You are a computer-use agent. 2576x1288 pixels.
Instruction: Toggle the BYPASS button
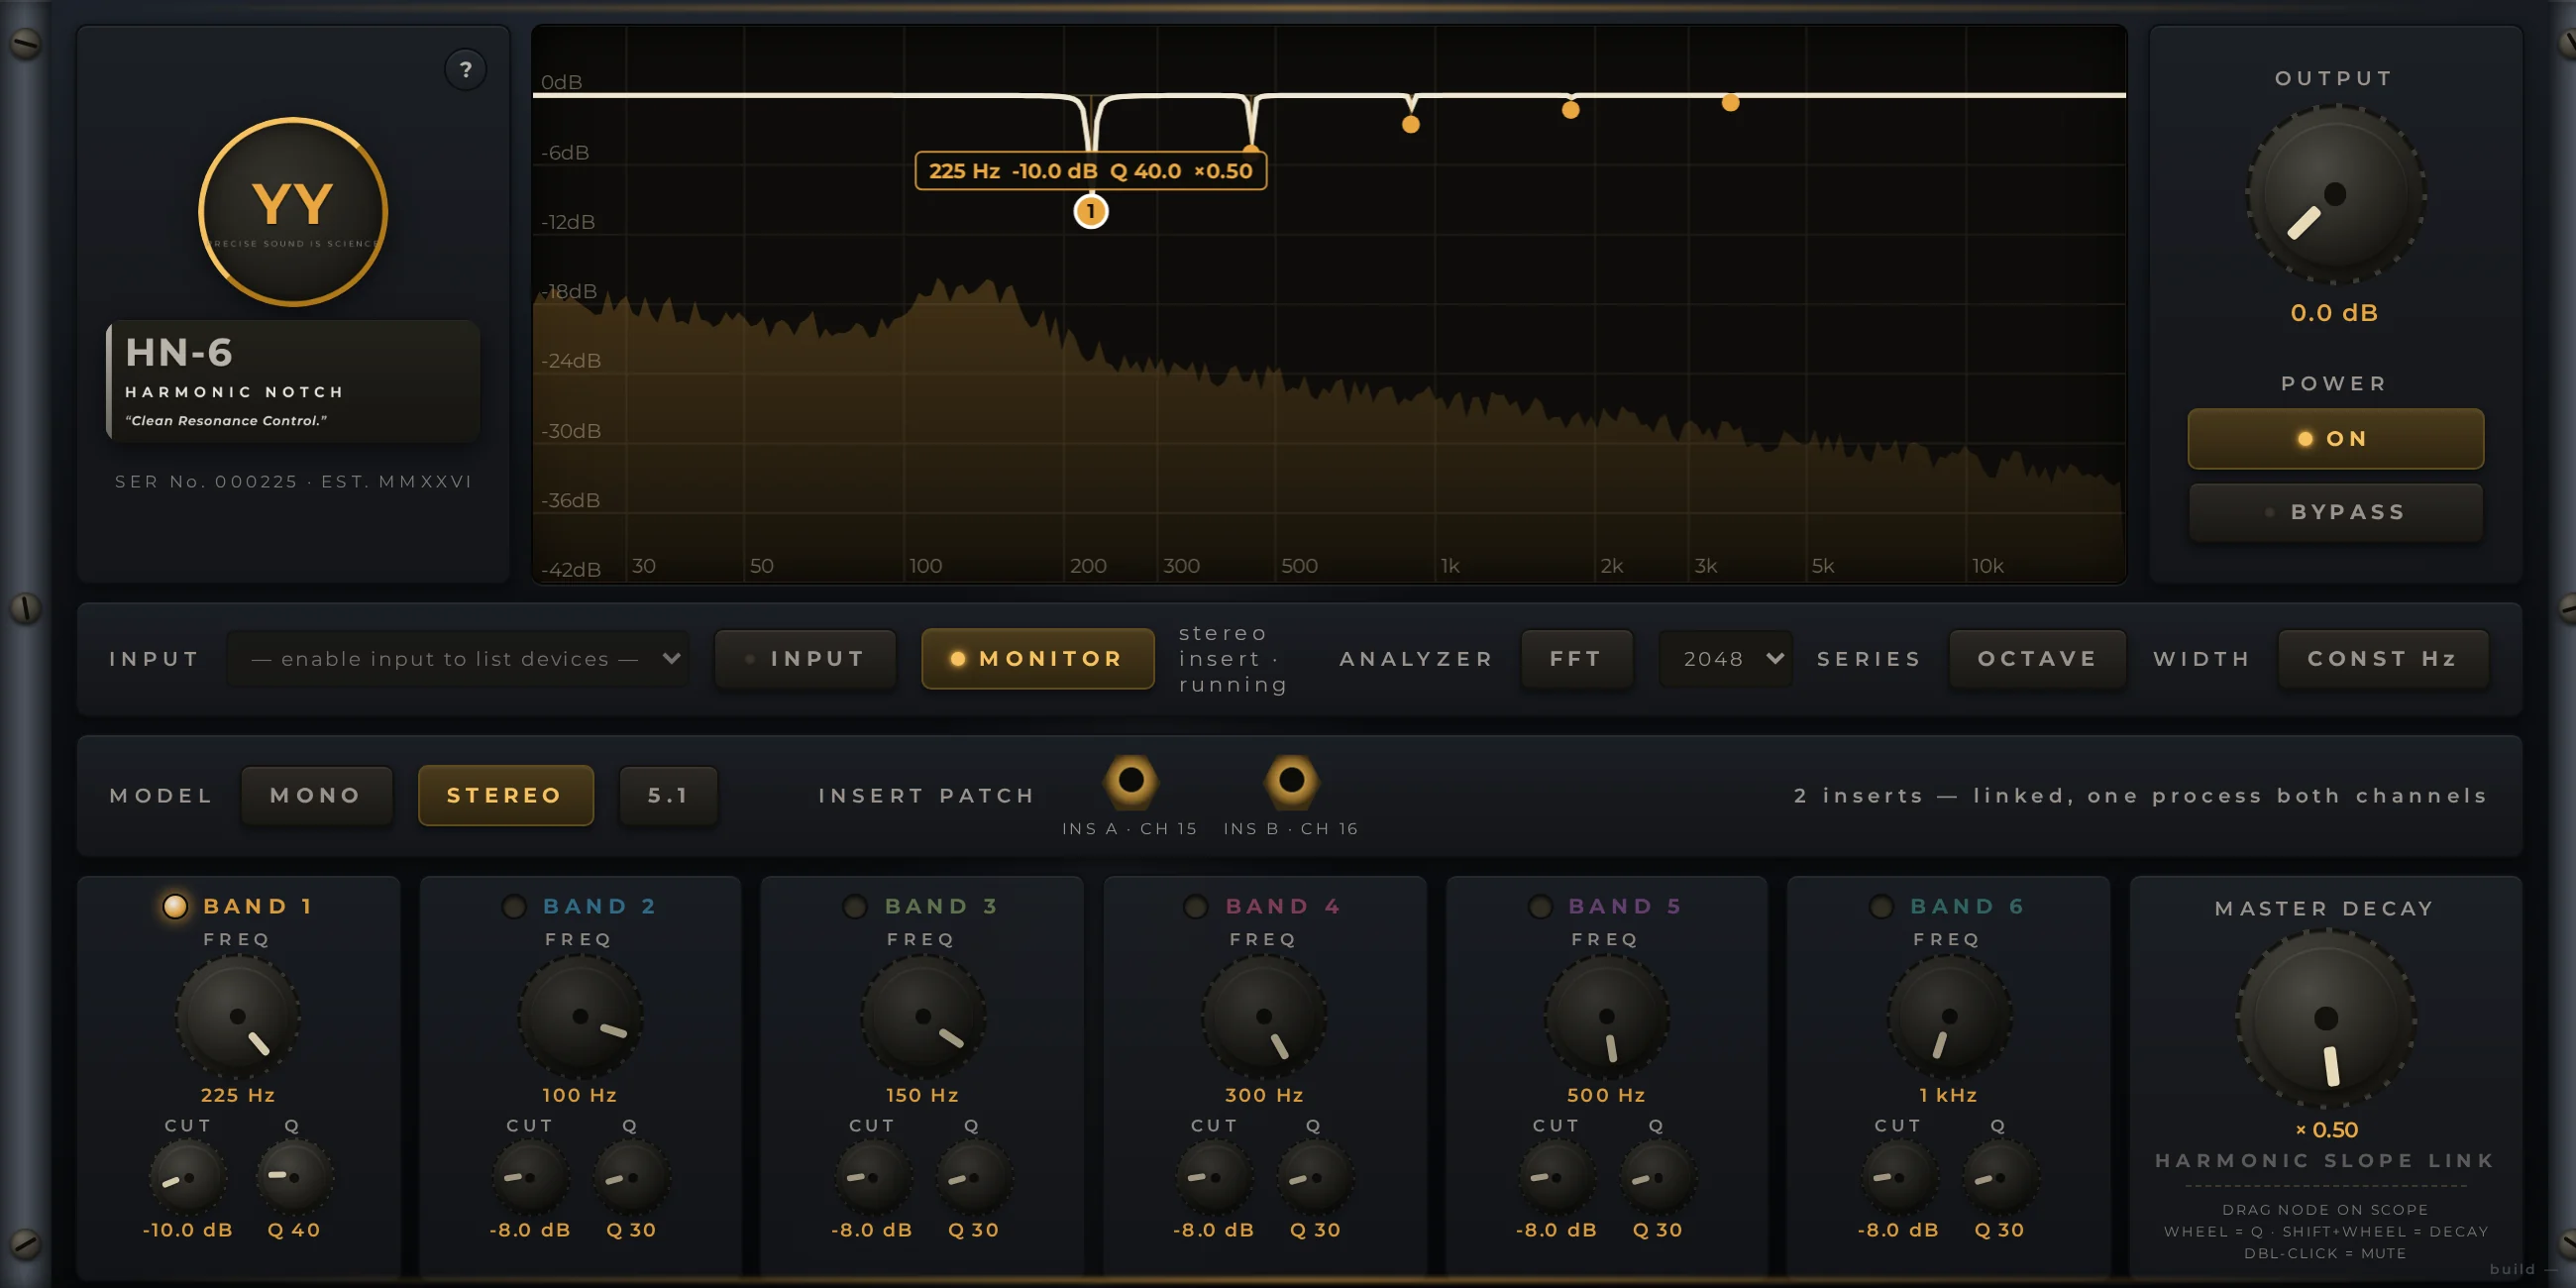point(2335,512)
